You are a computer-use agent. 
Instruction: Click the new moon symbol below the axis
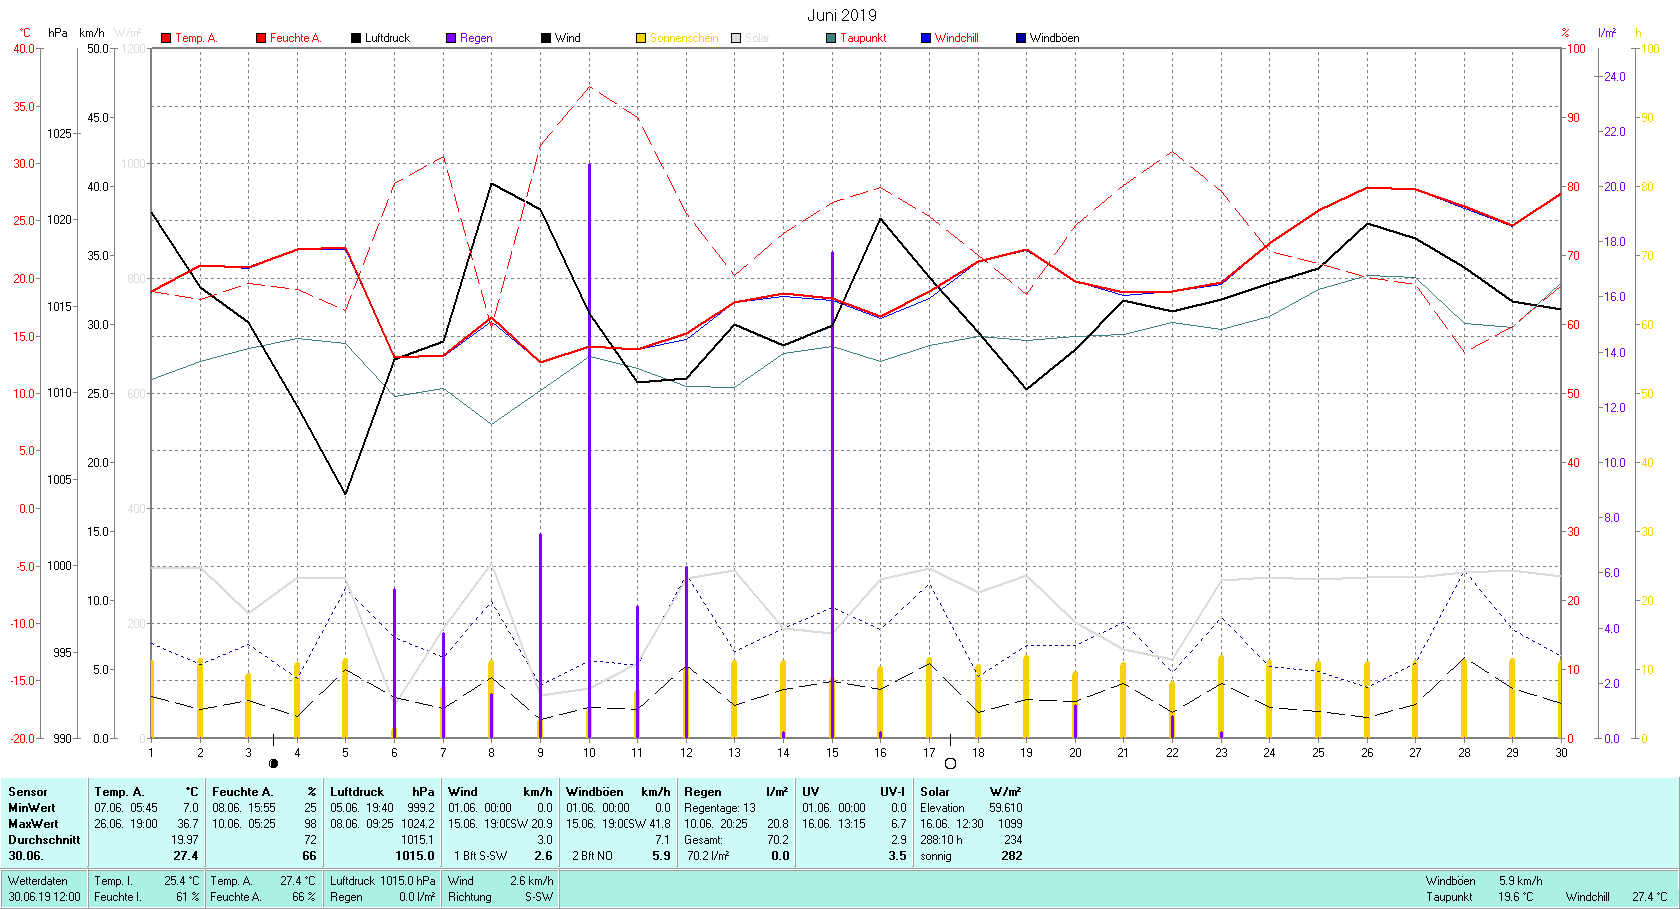click(273, 764)
